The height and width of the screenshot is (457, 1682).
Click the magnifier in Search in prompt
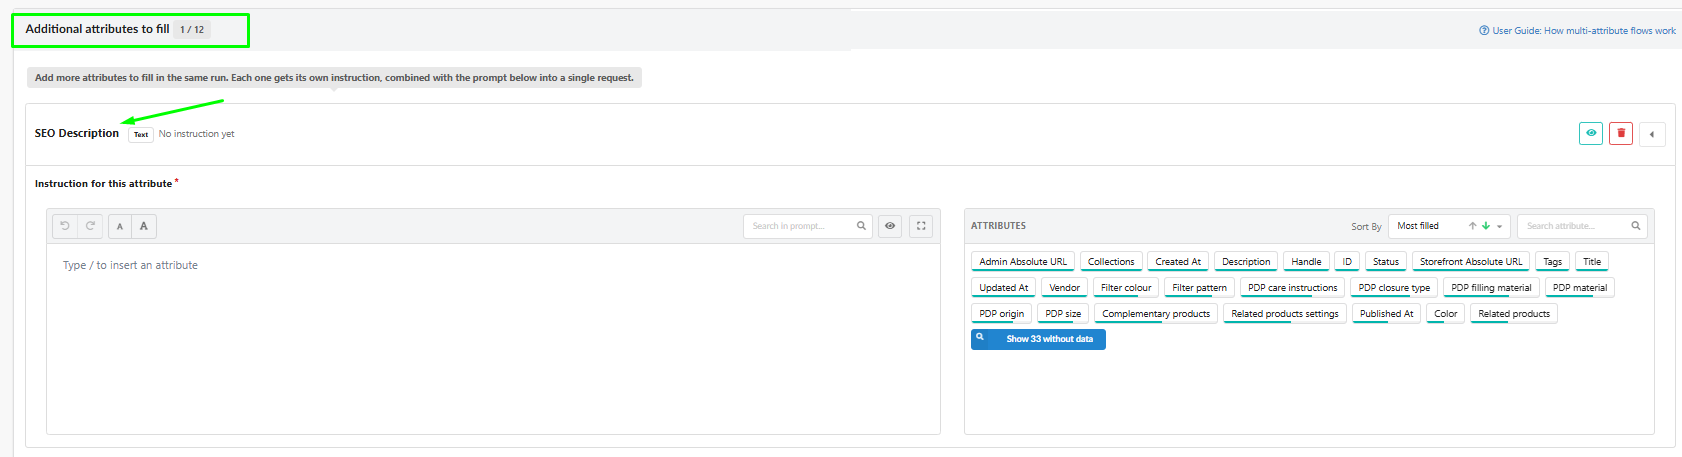tap(861, 226)
